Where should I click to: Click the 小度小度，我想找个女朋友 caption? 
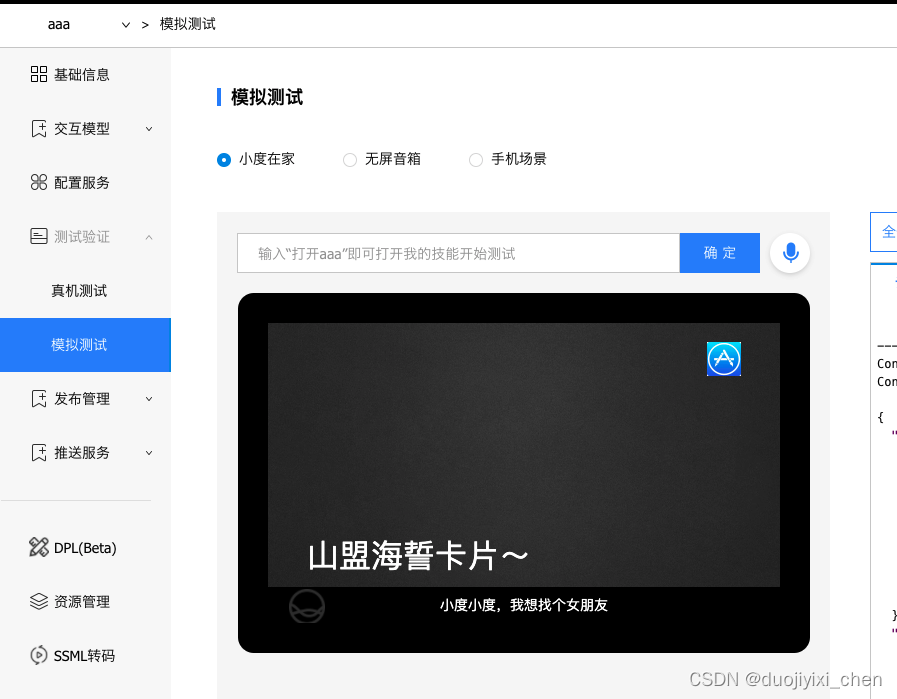[523, 605]
